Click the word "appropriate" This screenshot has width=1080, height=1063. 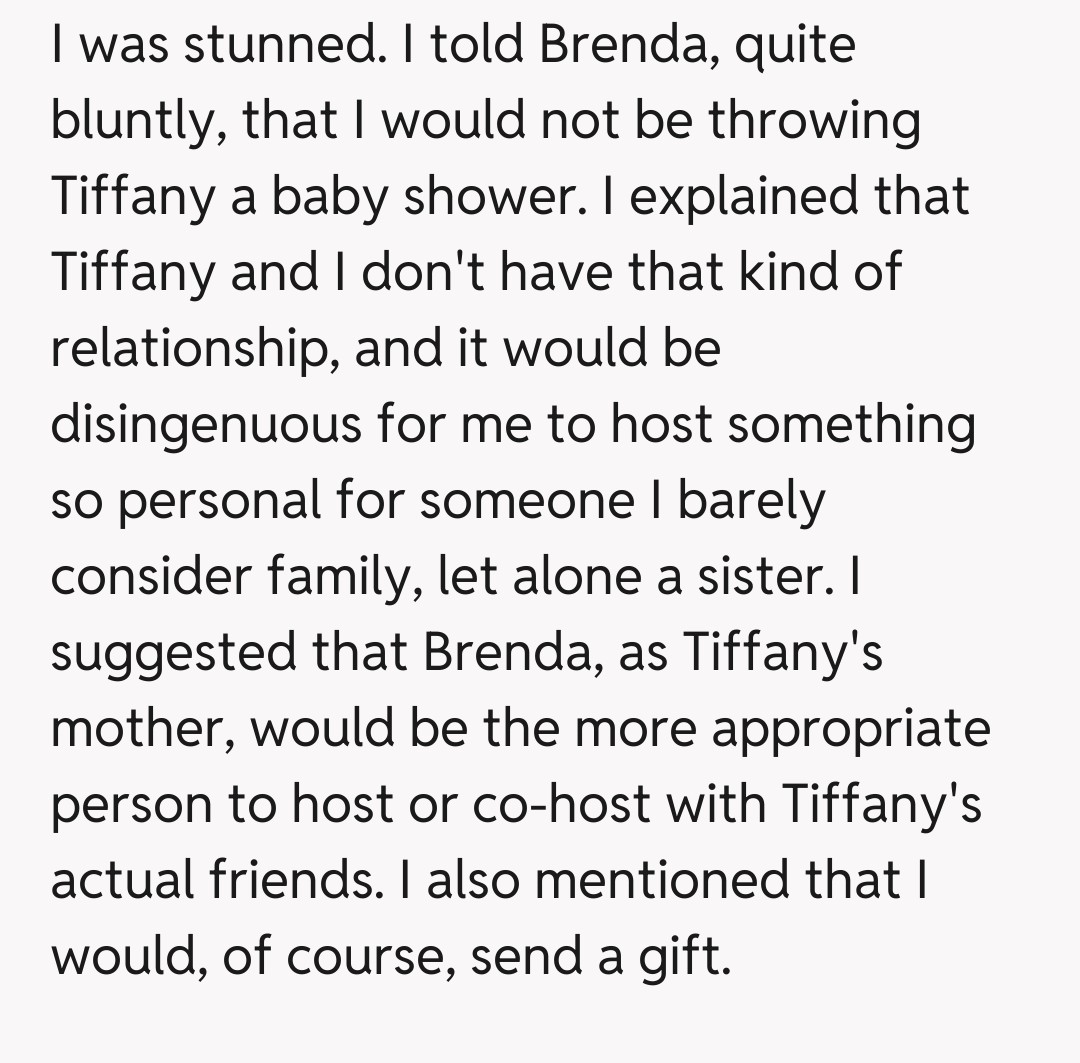[x=851, y=729]
